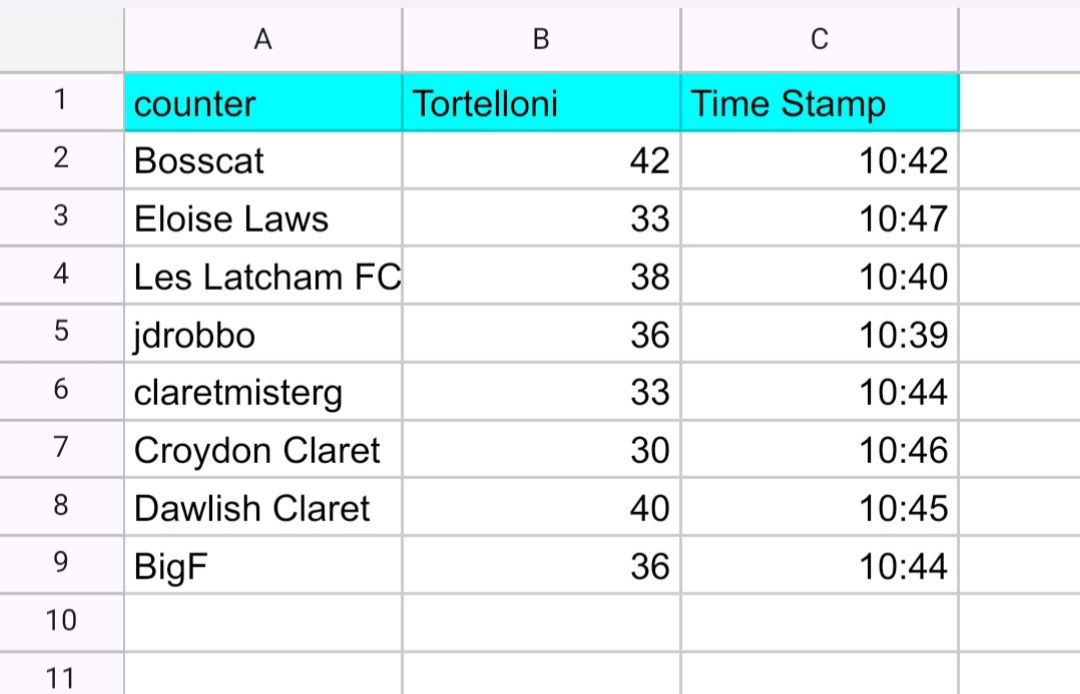Click the 'Bosscat' cell
1080x694 pixels.
(x=263, y=160)
